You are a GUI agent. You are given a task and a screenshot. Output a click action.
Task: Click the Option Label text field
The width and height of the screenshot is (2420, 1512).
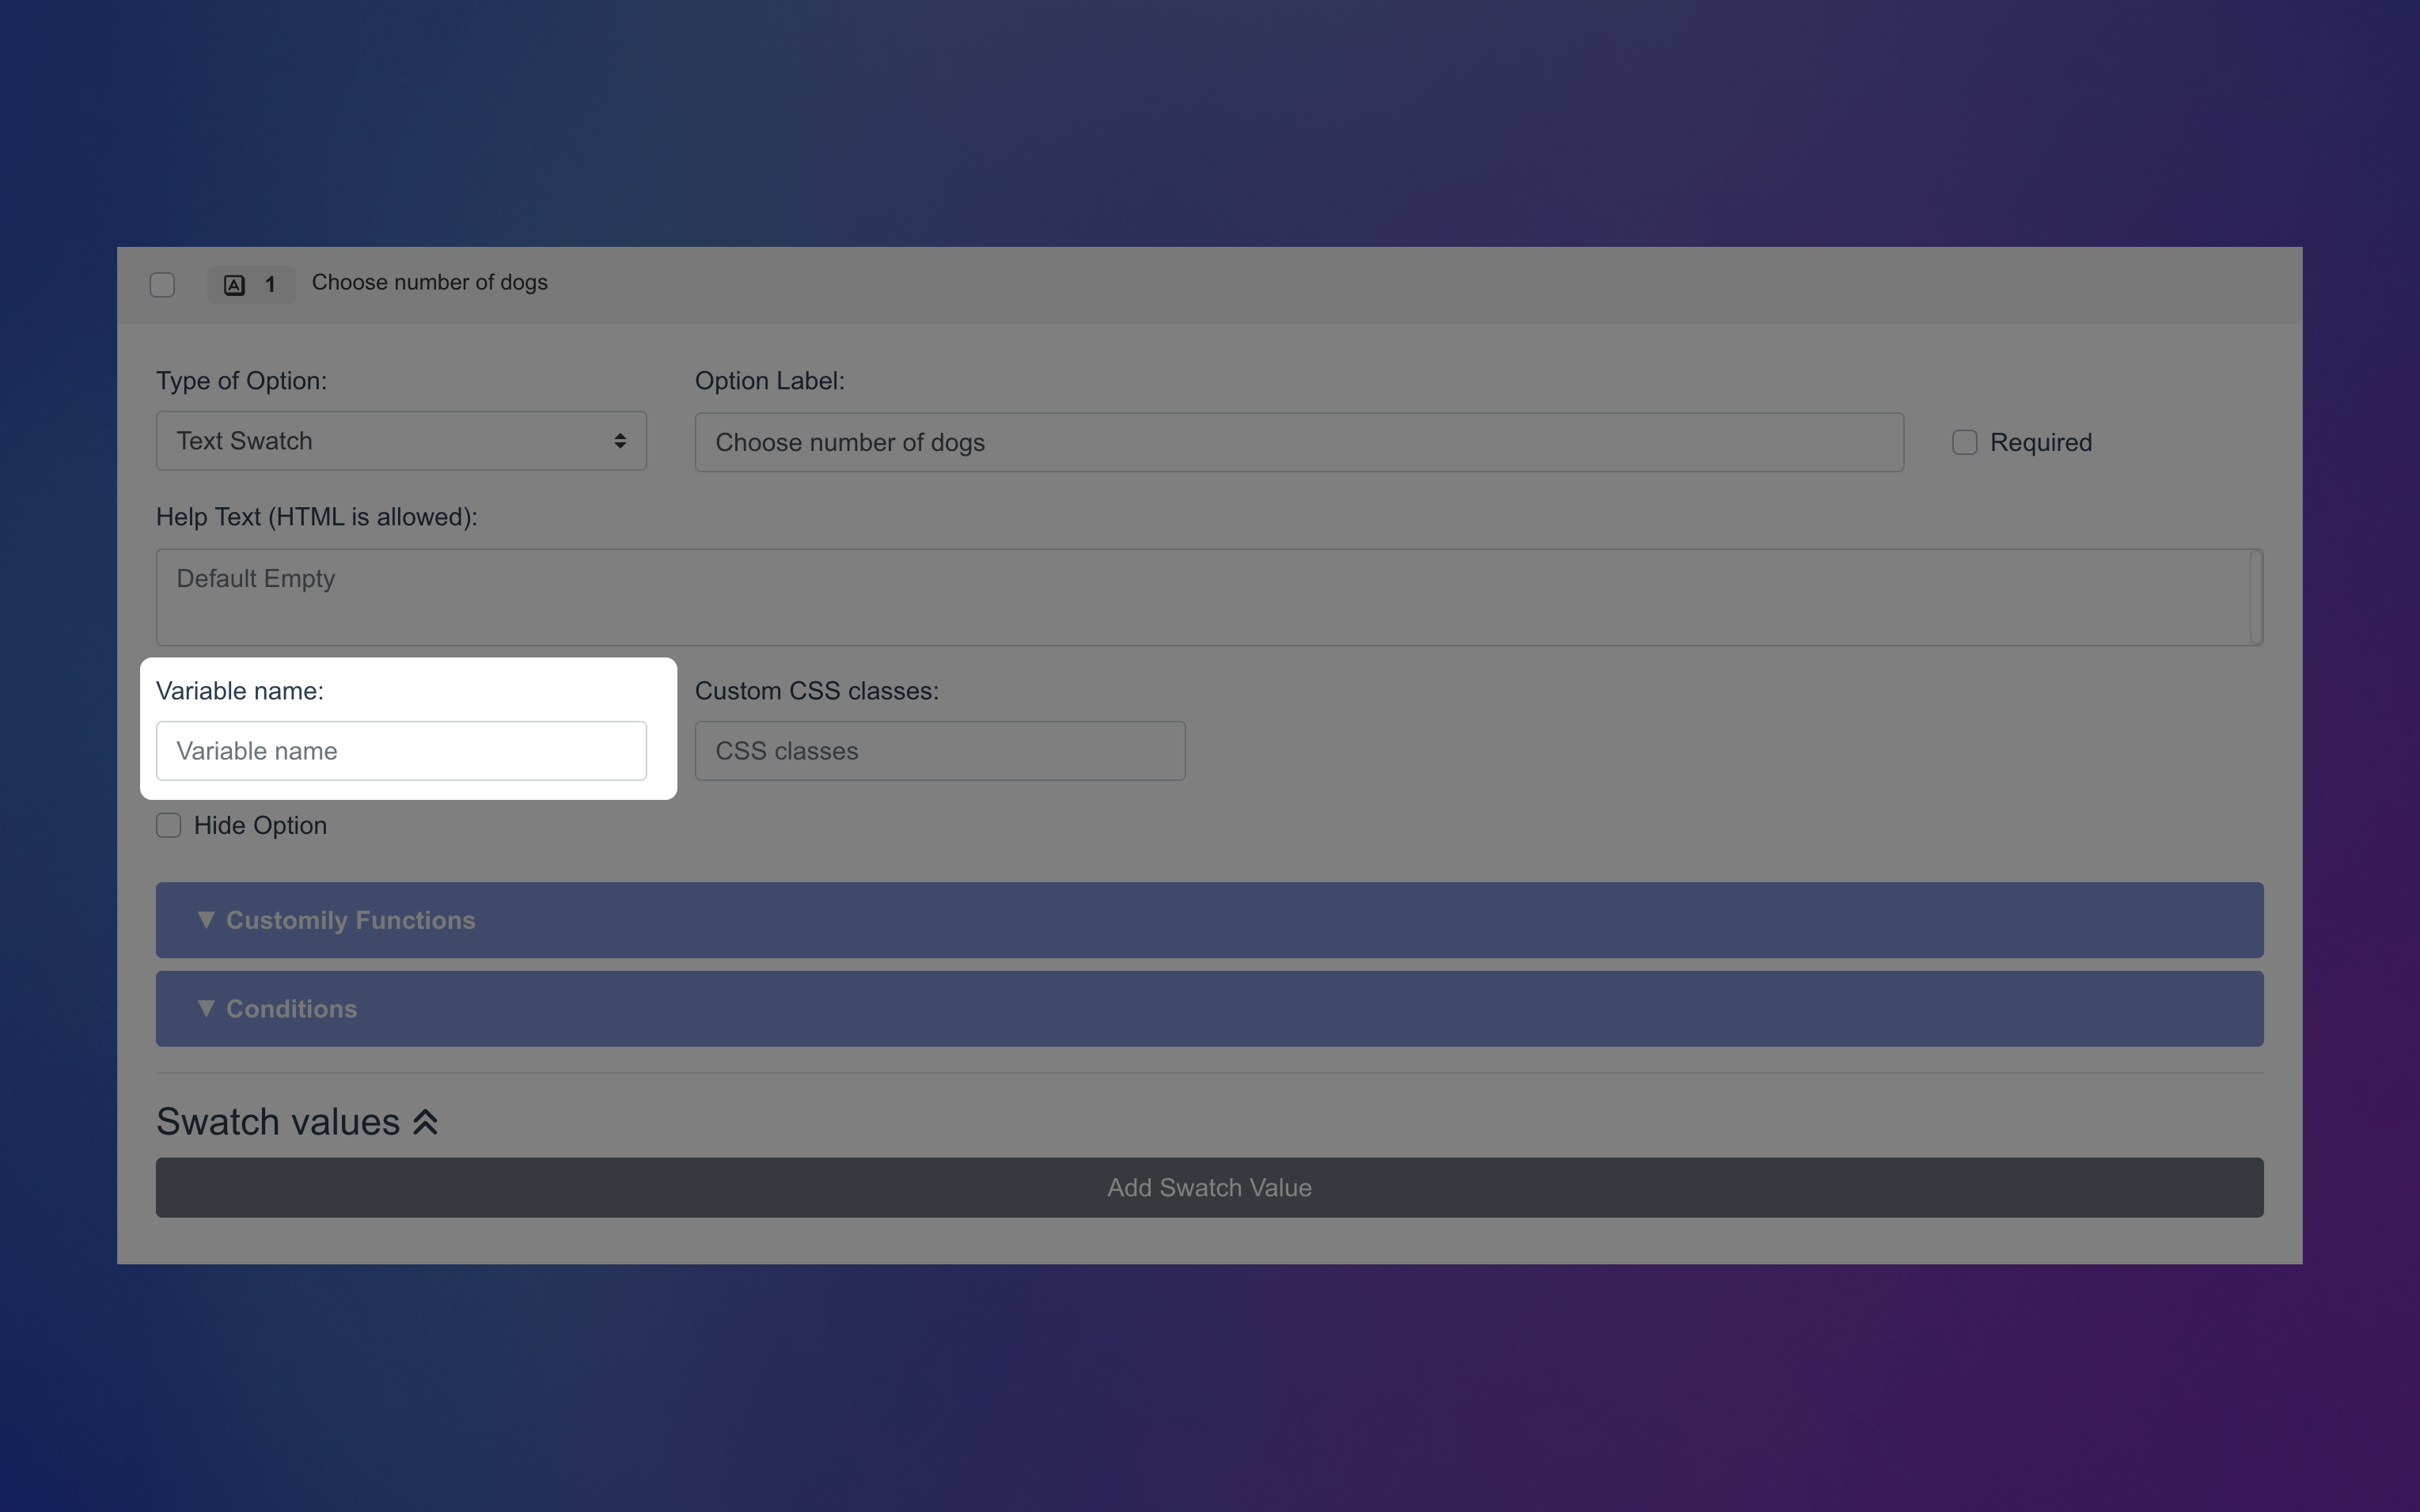[1298, 442]
